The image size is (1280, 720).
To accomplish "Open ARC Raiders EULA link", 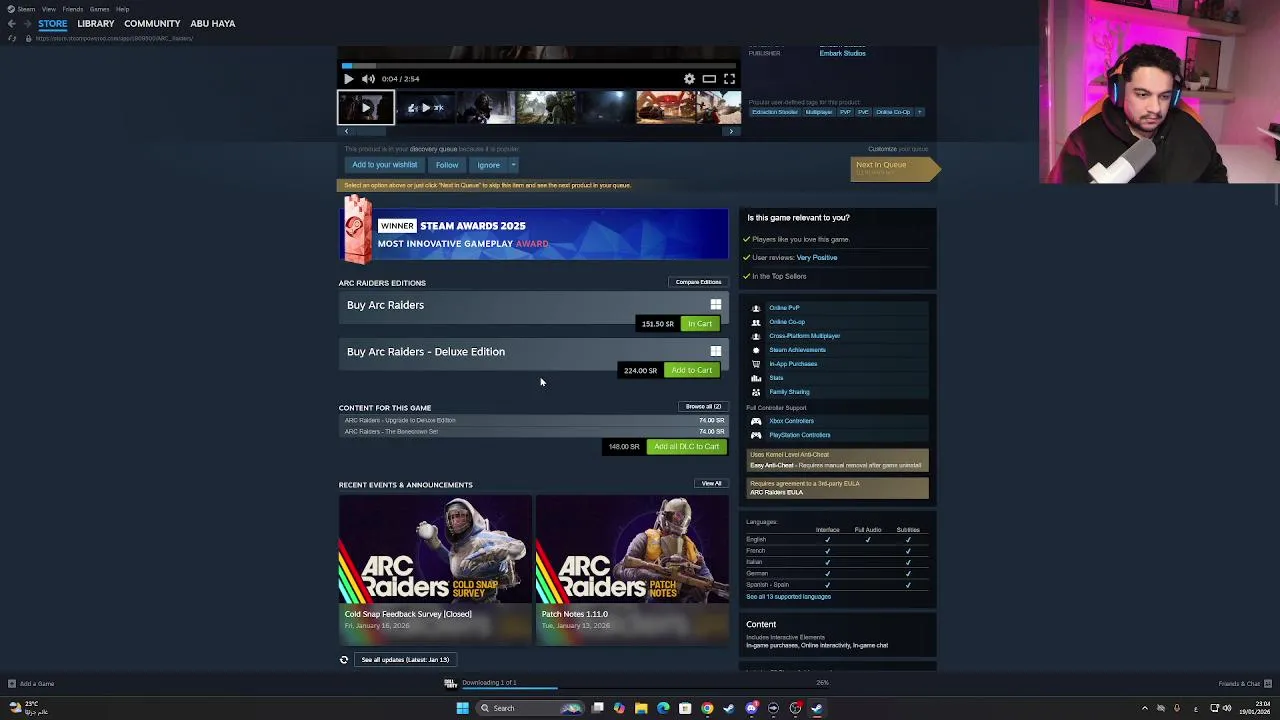I will pos(777,493).
